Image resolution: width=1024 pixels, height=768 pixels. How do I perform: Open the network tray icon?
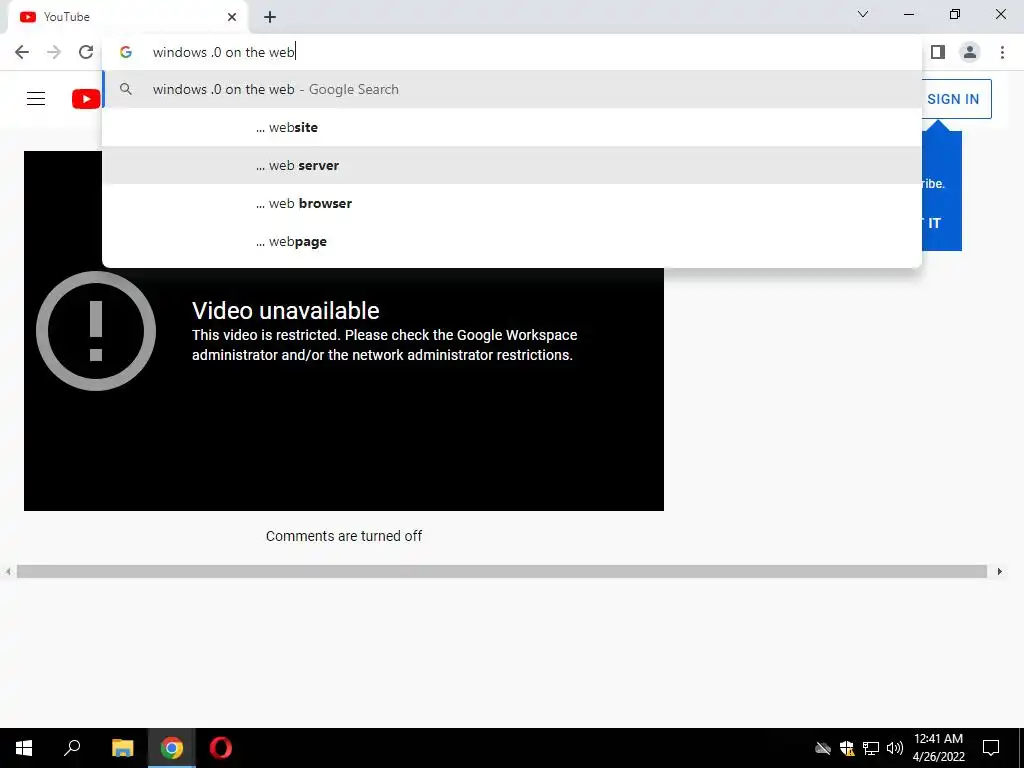871,748
